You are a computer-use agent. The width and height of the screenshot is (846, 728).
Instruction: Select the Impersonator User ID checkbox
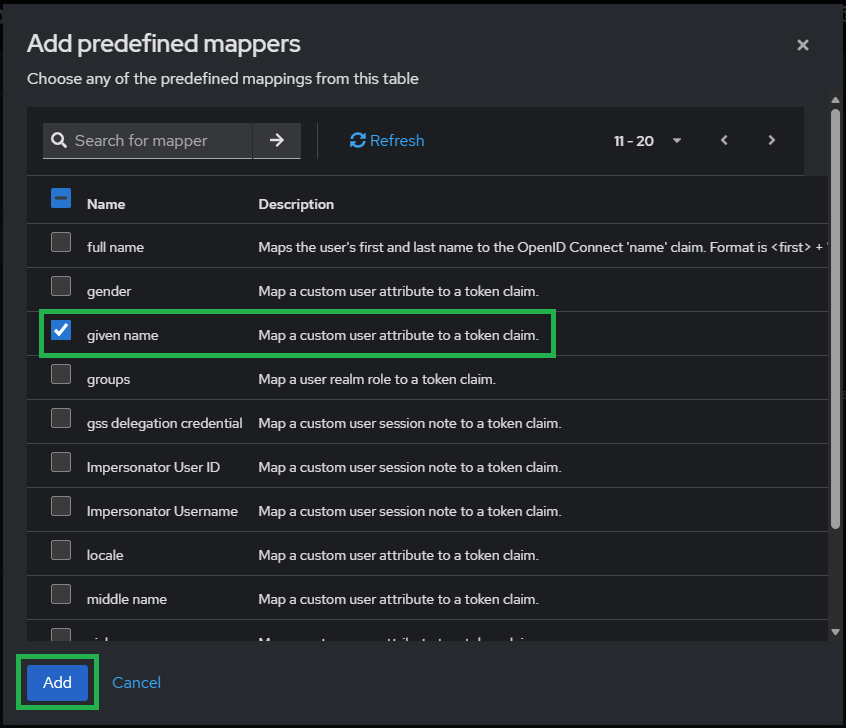(x=61, y=462)
